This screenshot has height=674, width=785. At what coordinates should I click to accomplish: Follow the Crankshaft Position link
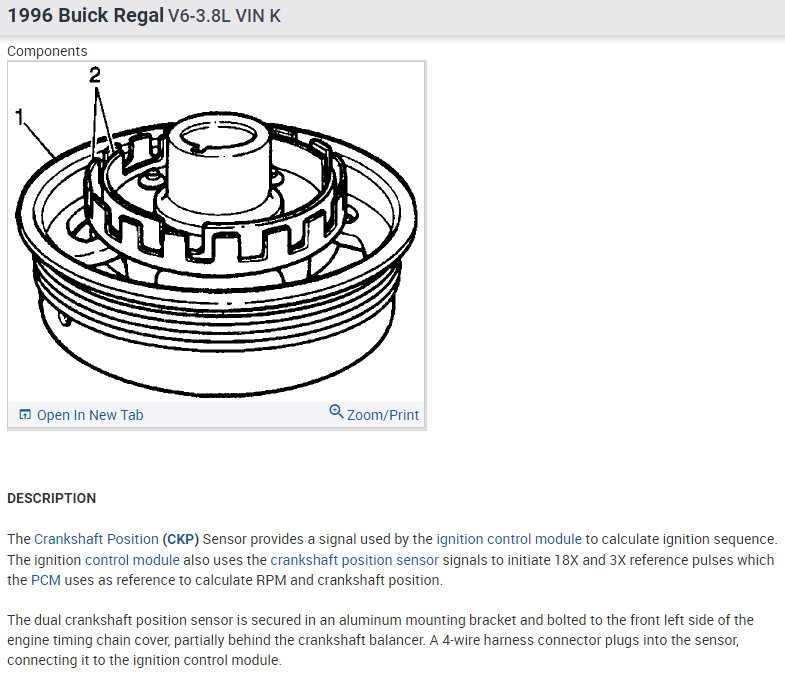[96, 539]
